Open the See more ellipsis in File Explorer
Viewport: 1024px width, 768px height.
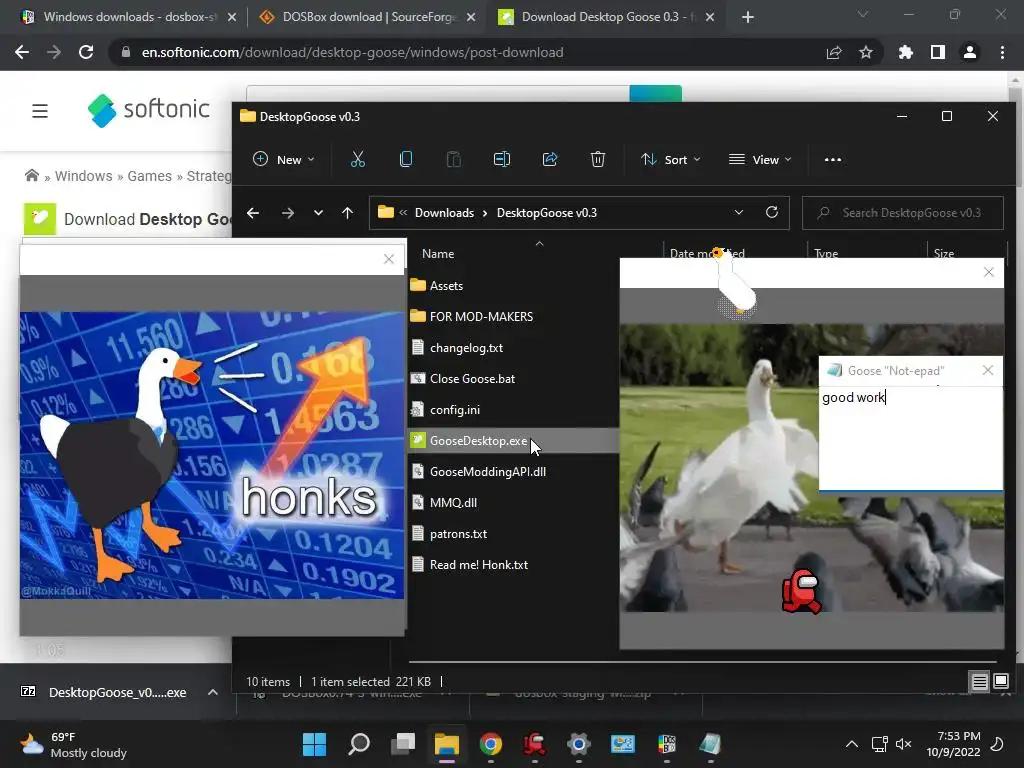pyautogui.click(x=833, y=159)
